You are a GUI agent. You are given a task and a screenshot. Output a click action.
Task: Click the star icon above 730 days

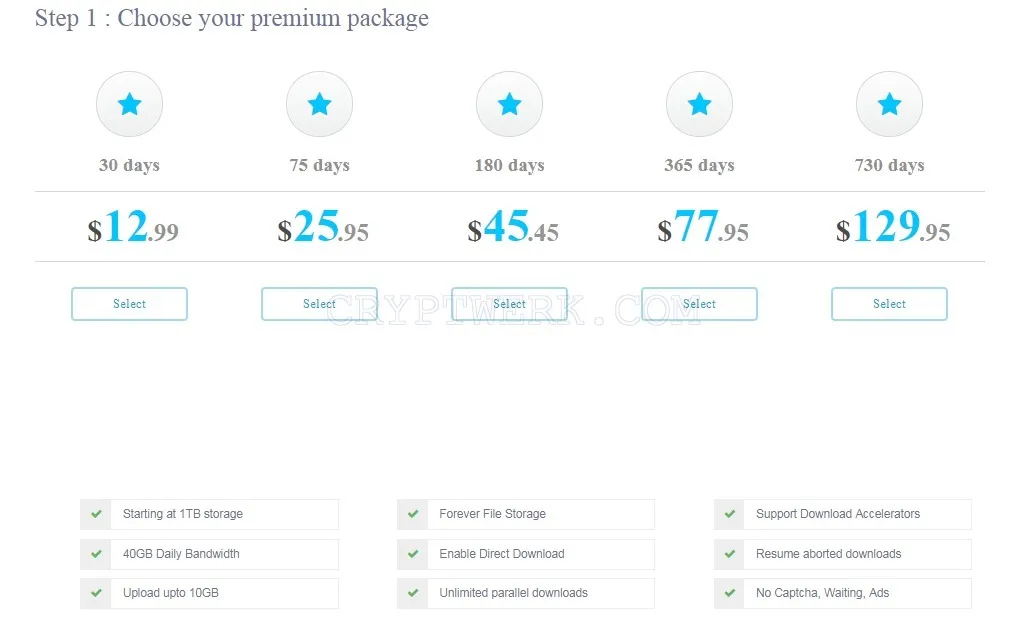click(889, 104)
